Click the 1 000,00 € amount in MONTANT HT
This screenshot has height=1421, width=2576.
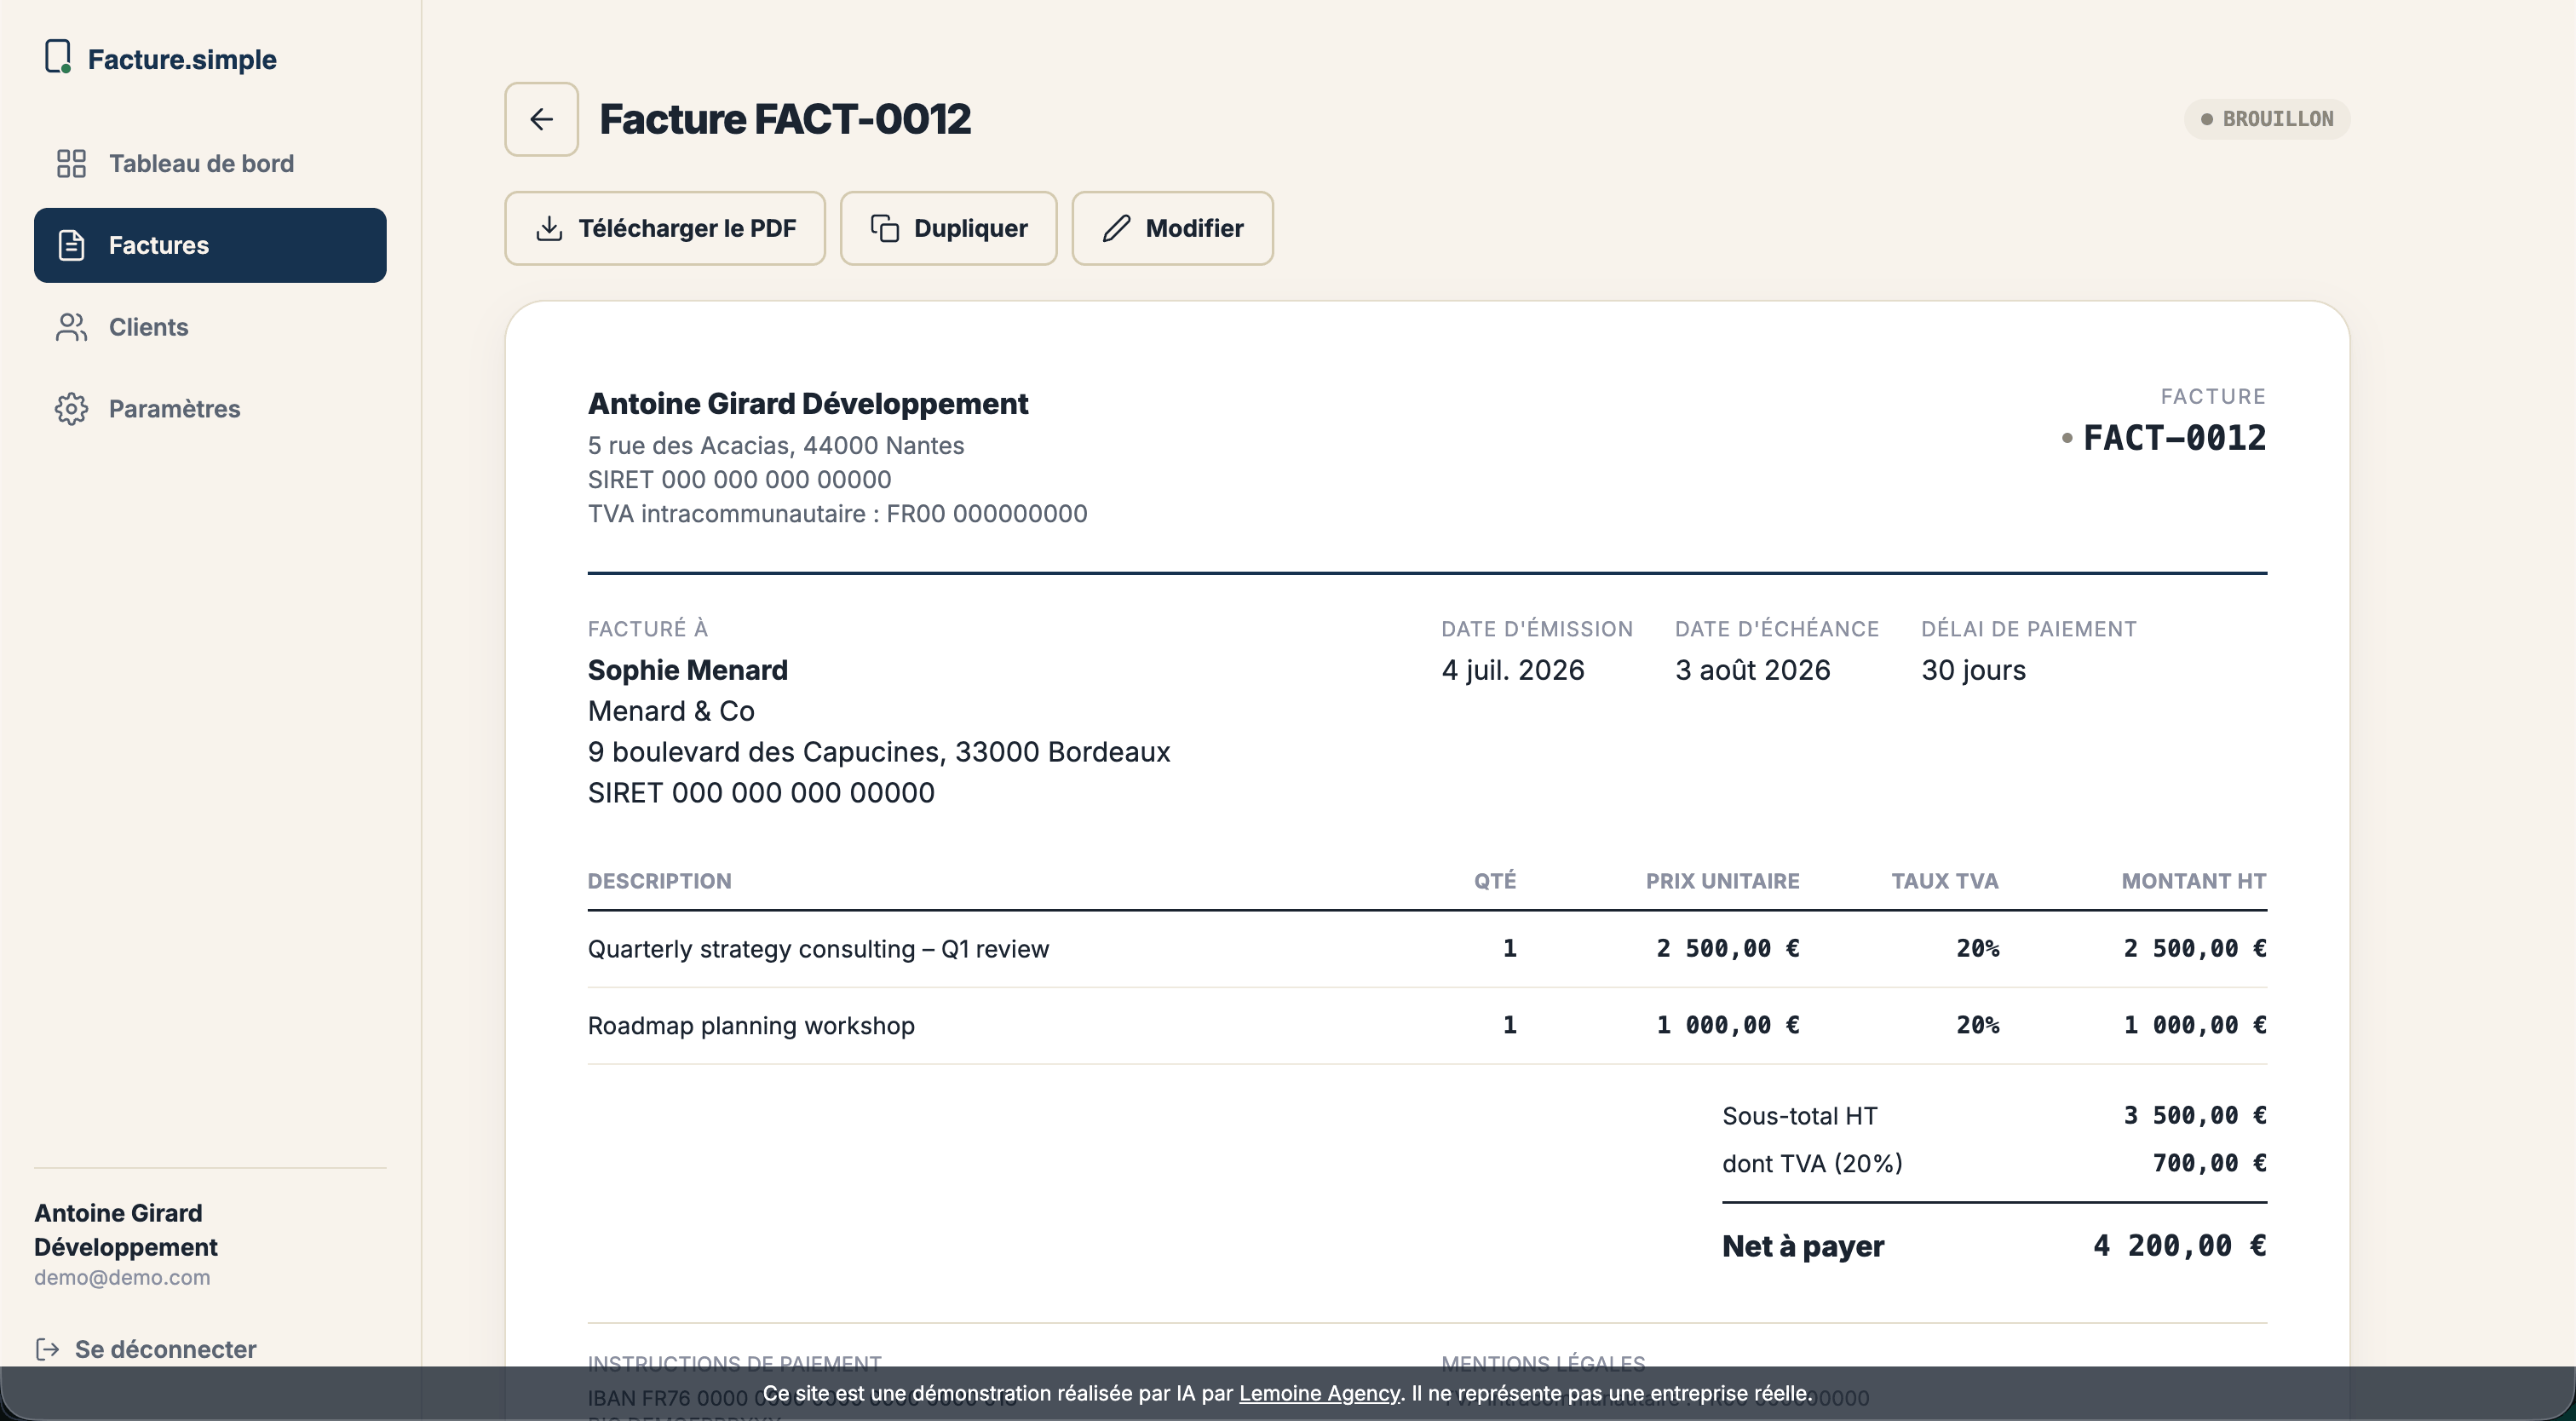[x=2195, y=1025]
